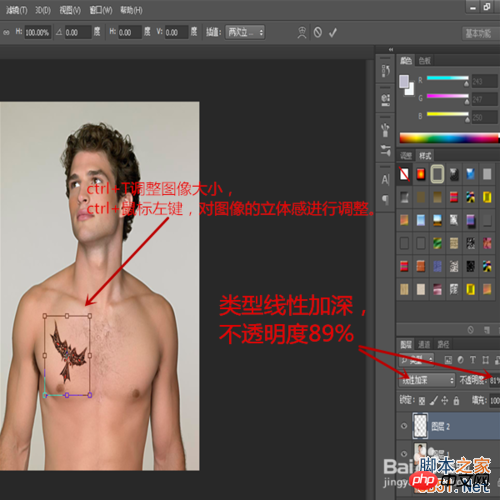Click the foreground color swatch in Color panel
Viewport: 500px width, 500px height.
point(404,81)
